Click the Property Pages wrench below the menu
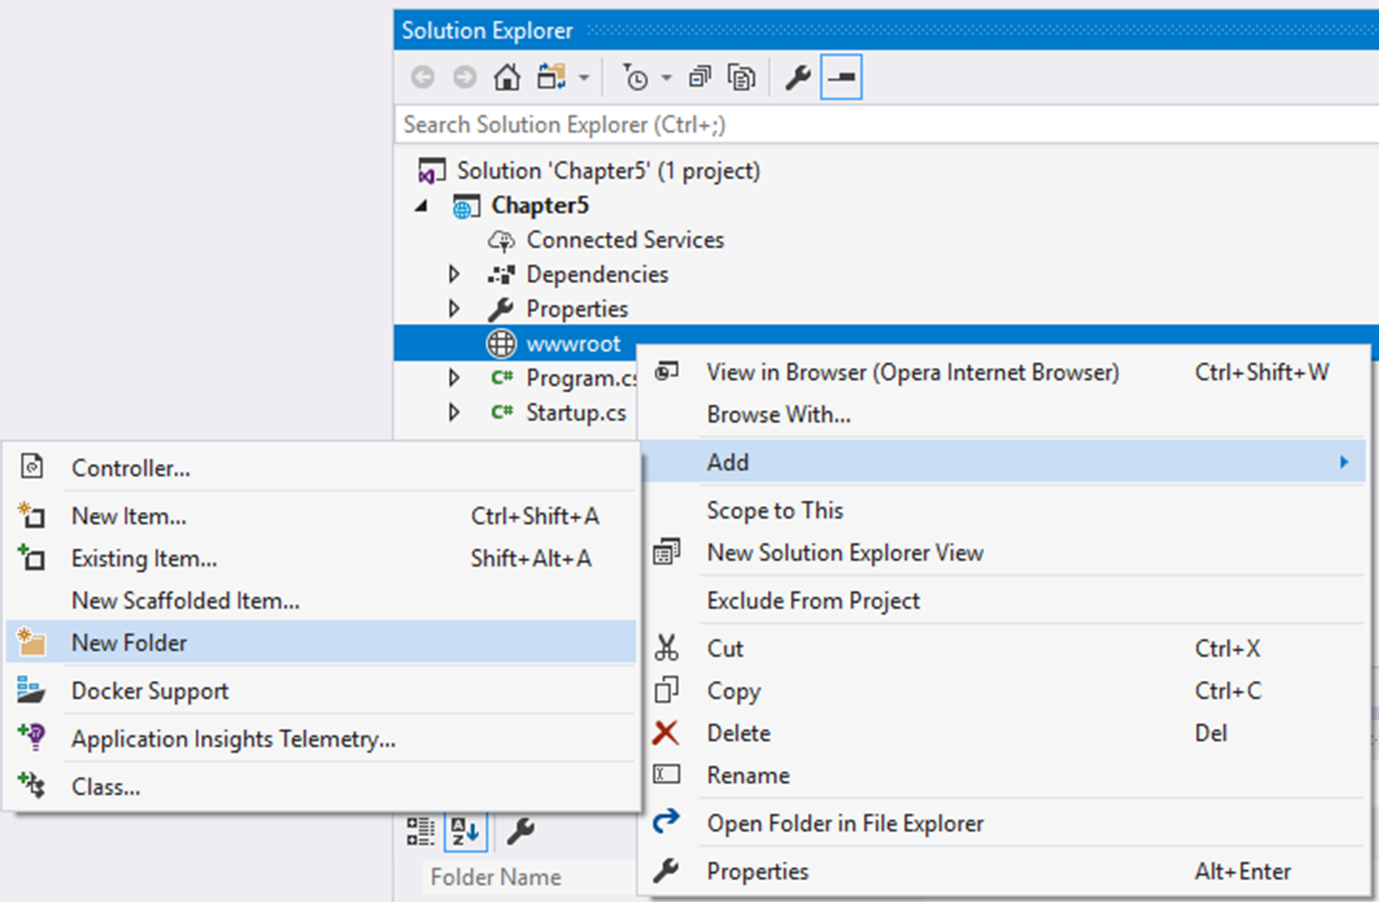1379x902 pixels. point(521,830)
